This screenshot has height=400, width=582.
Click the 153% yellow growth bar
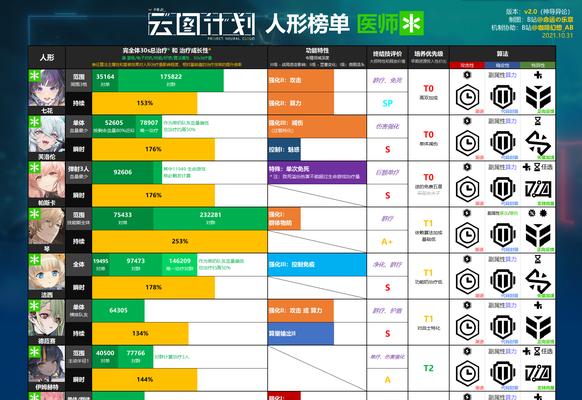(x=145, y=103)
